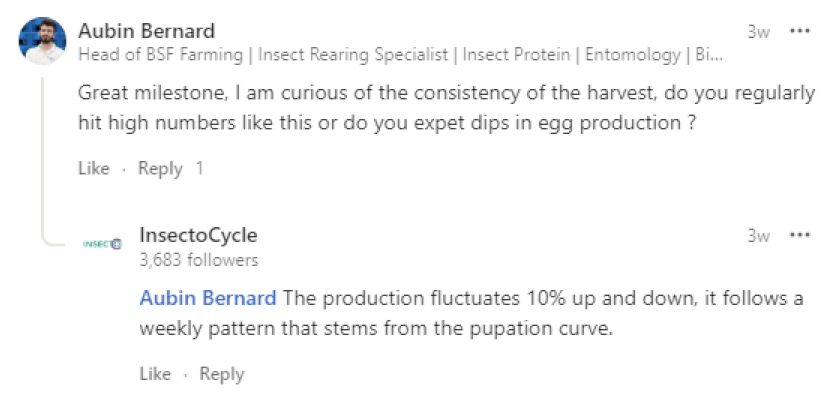The height and width of the screenshot is (397, 833).
Task: Reply to InsectoCycle's comment
Action: click(x=222, y=374)
